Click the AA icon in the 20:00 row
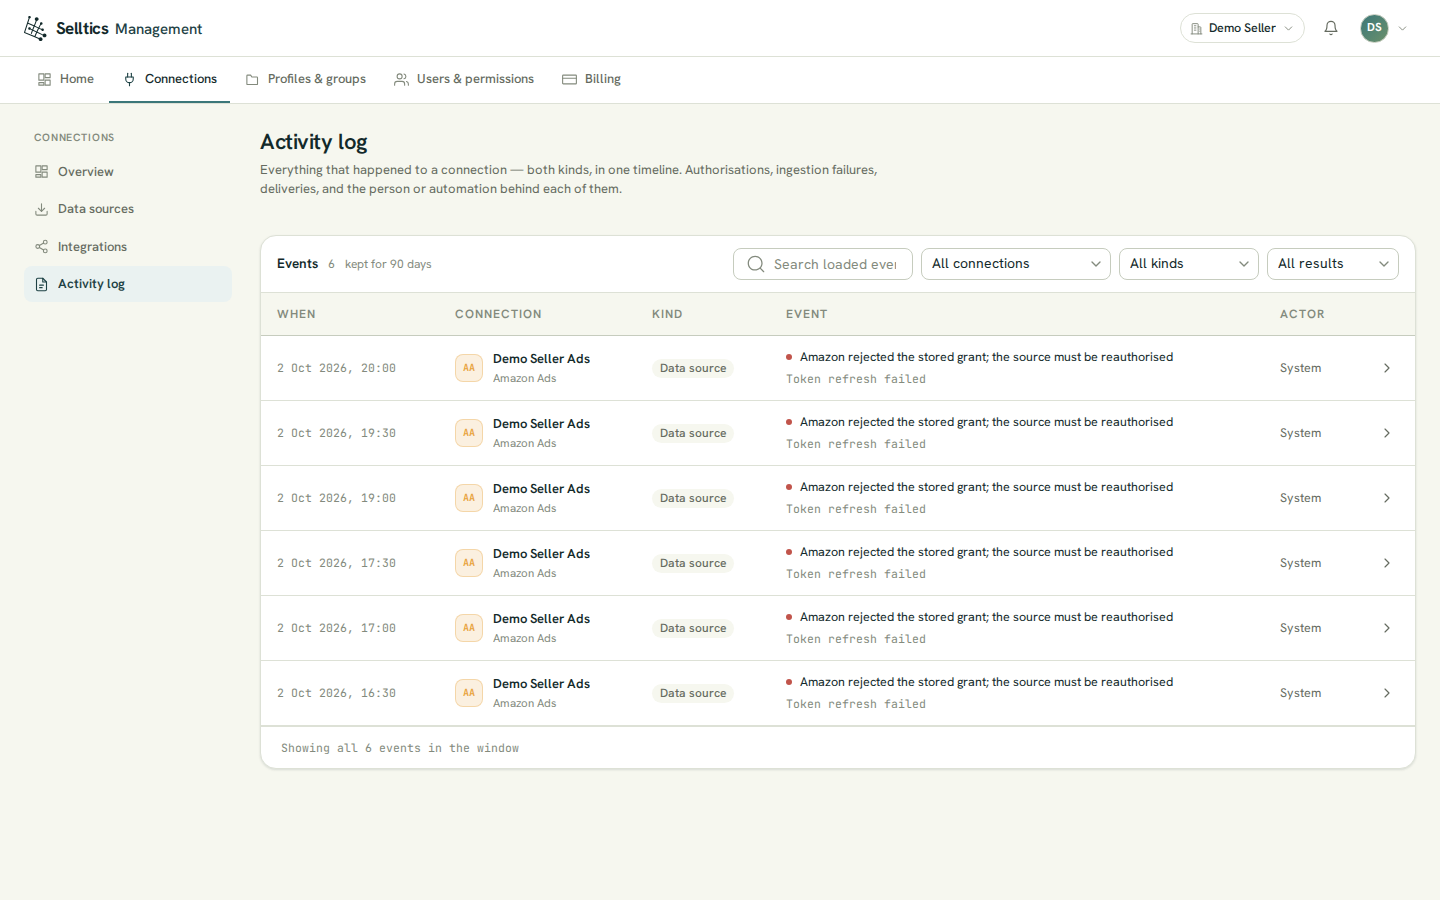Image resolution: width=1440 pixels, height=900 pixels. (469, 368)
